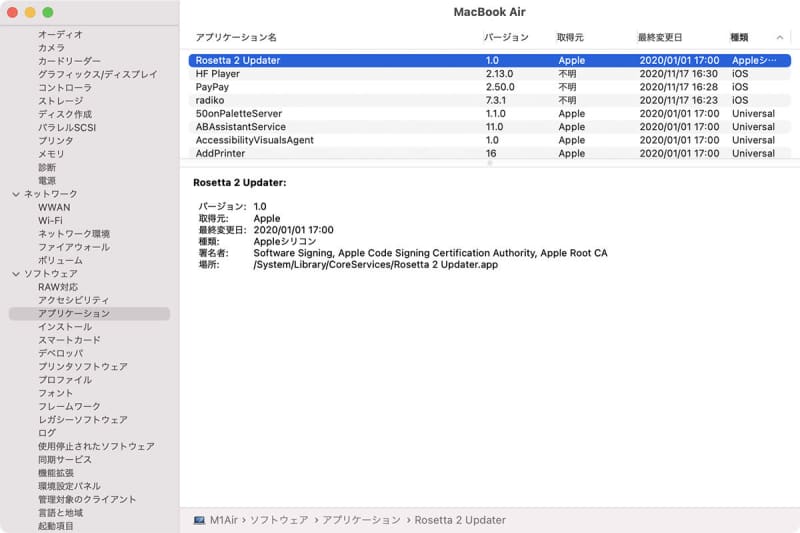
Task: Open インストール in the sidebar
Action: tap(65, 327)
